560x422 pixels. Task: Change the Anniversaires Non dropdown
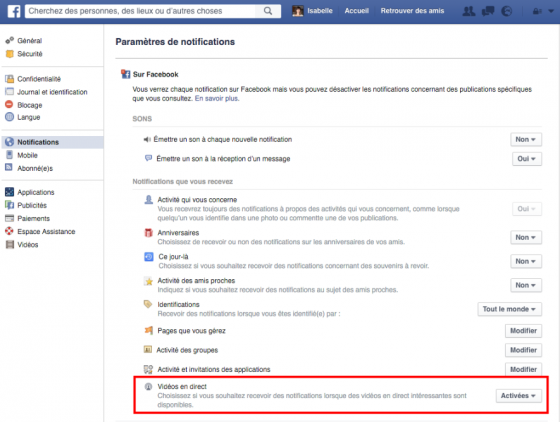526,237
